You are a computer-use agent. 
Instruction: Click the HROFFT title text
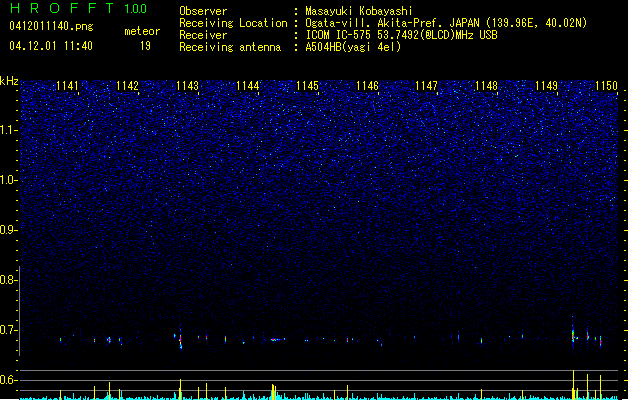click(62, 8)
